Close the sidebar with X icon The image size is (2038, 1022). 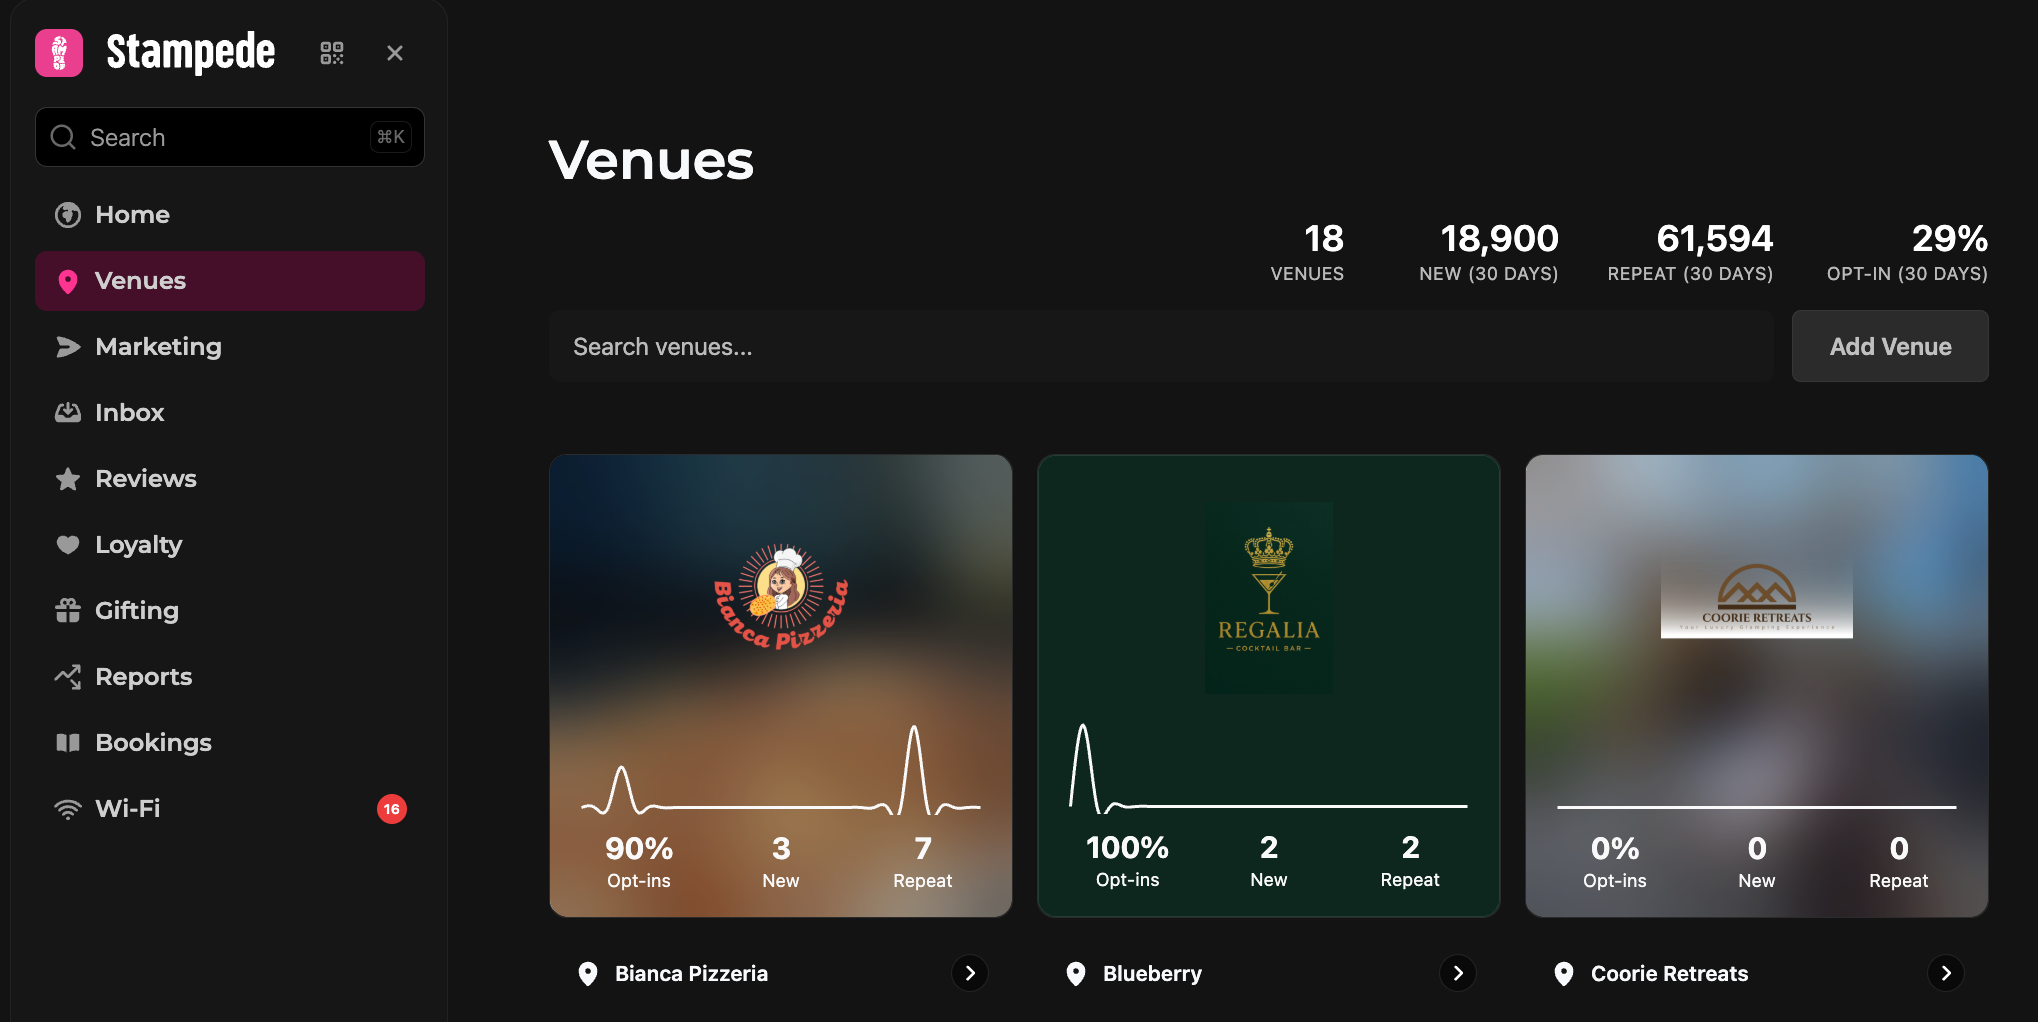[395, 53]
